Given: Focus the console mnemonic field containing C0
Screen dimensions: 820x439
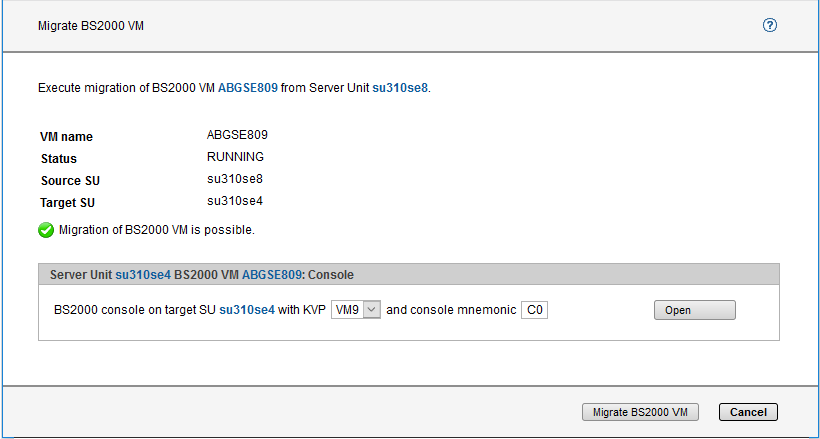Looking at the screenshot, I should [x=535, y=310].
